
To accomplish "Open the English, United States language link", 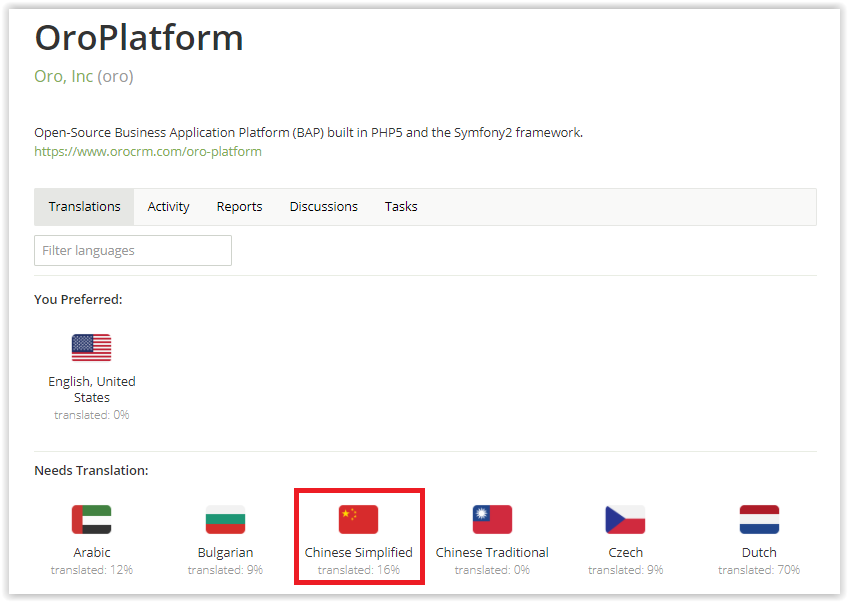I will point(91,389).
